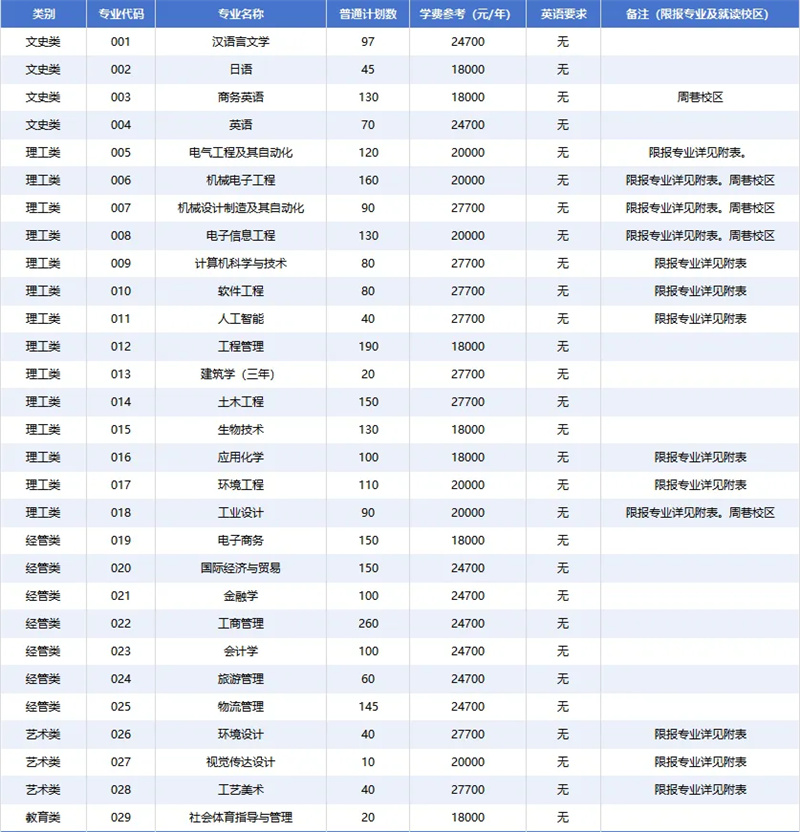
Task: Select 会计学 cell
Action: coord(241,651)
